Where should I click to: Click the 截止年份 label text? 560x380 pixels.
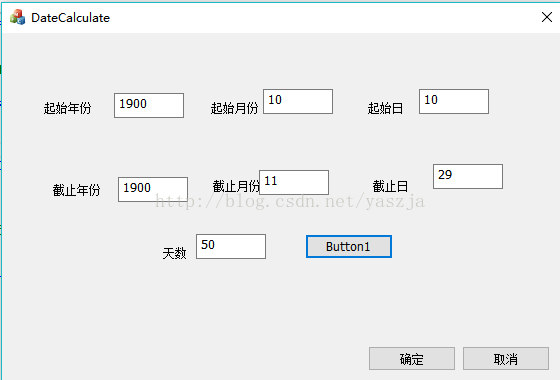(x=76, y=190)
